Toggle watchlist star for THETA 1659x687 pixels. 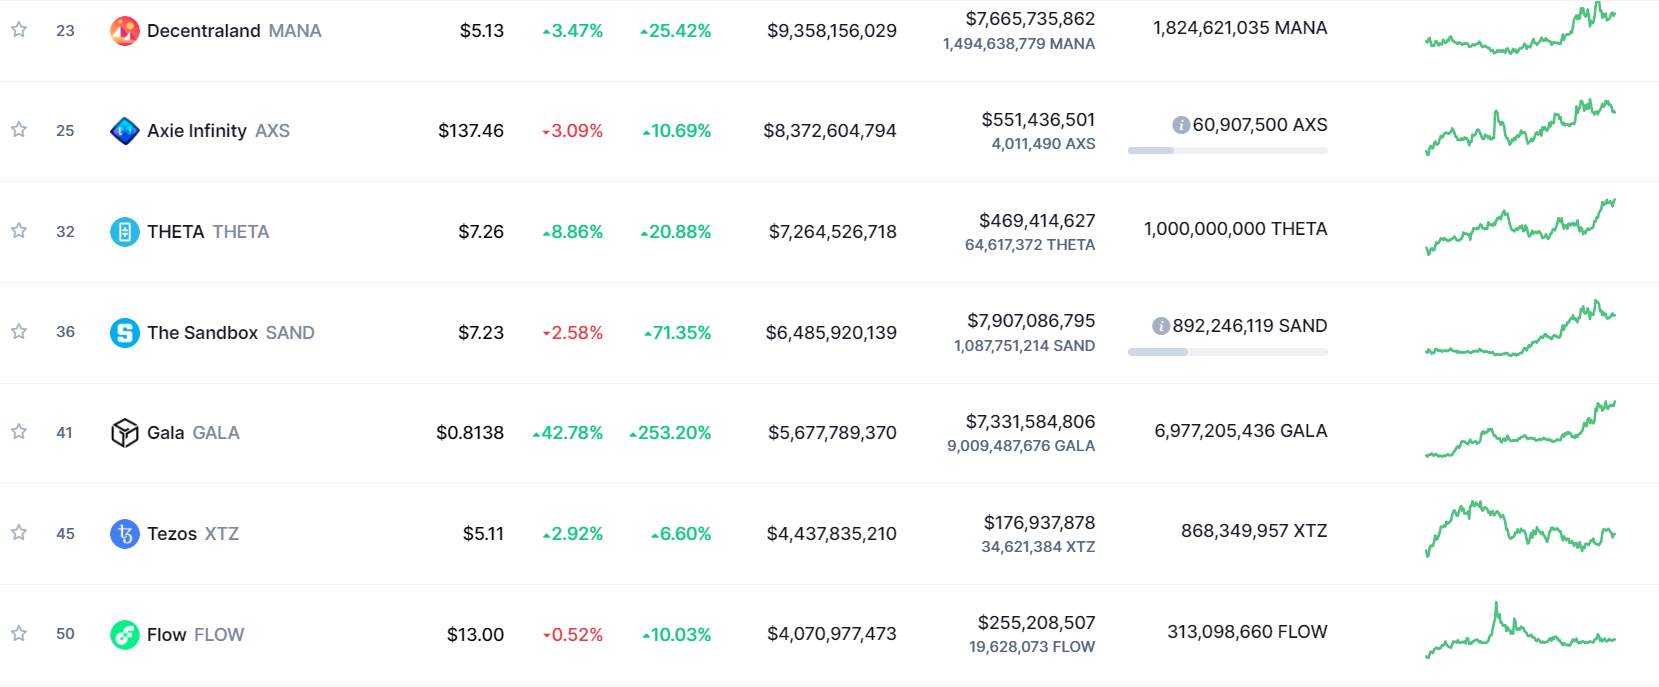[x=19, y=231]
